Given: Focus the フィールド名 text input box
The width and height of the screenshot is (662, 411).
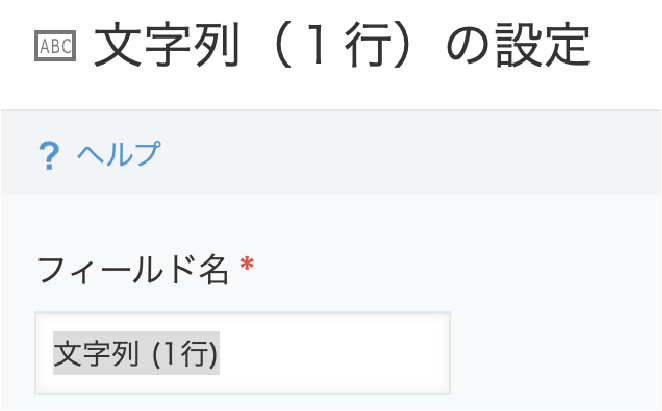Looking at the screenshot, I should pos(242,353).
